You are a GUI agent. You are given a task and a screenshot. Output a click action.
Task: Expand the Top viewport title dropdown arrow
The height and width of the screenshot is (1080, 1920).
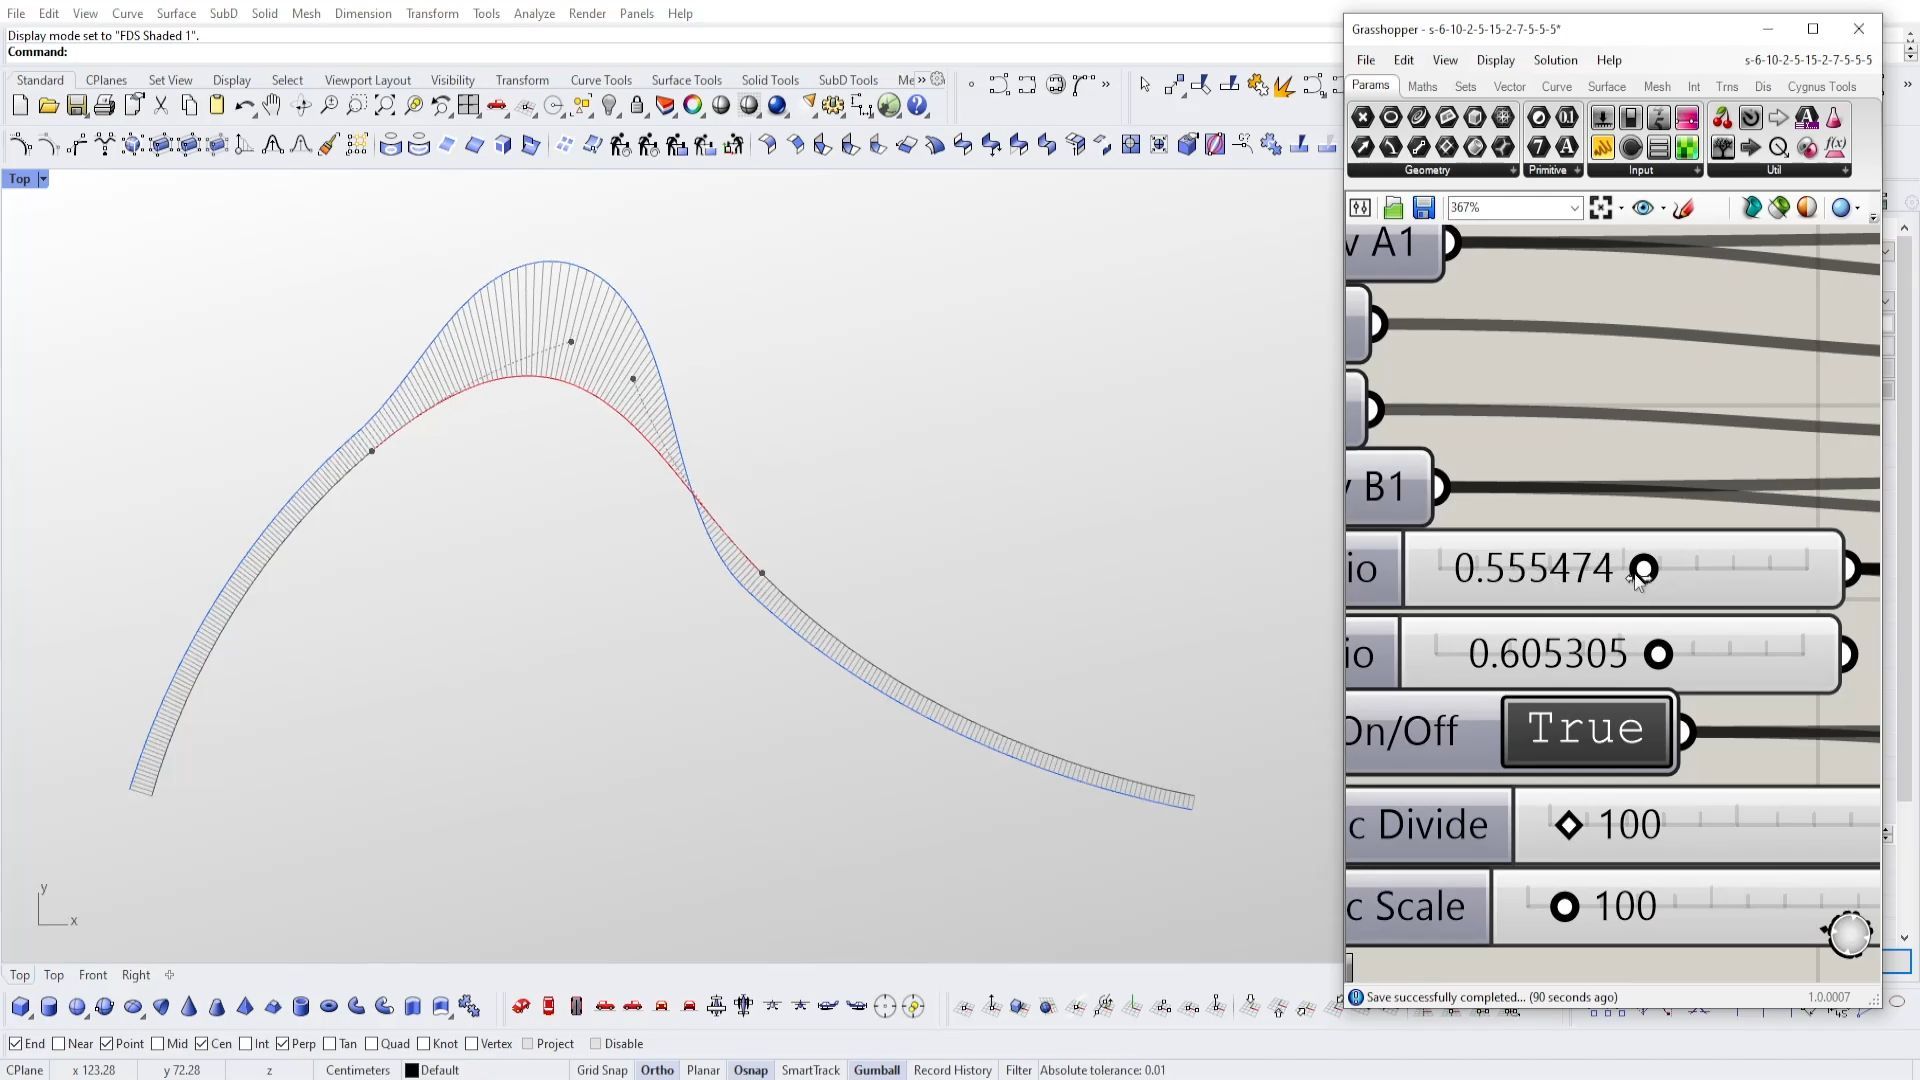tap(43, 179)
